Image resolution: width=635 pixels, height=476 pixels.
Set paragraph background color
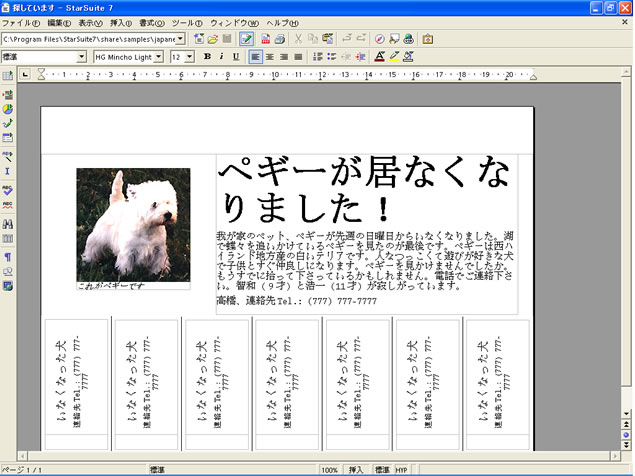coord(408,57)
